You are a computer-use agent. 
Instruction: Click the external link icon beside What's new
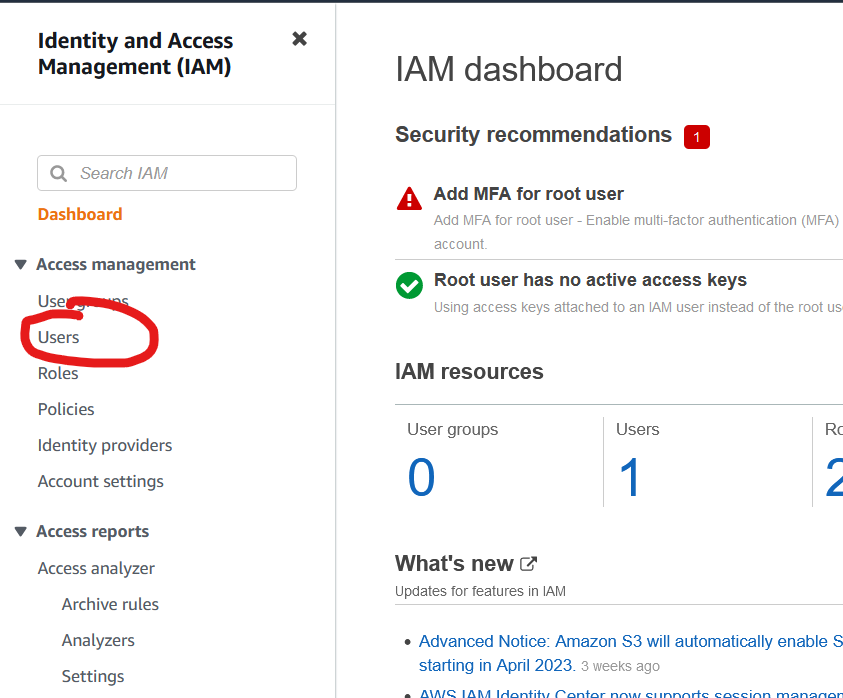(528, 564)
